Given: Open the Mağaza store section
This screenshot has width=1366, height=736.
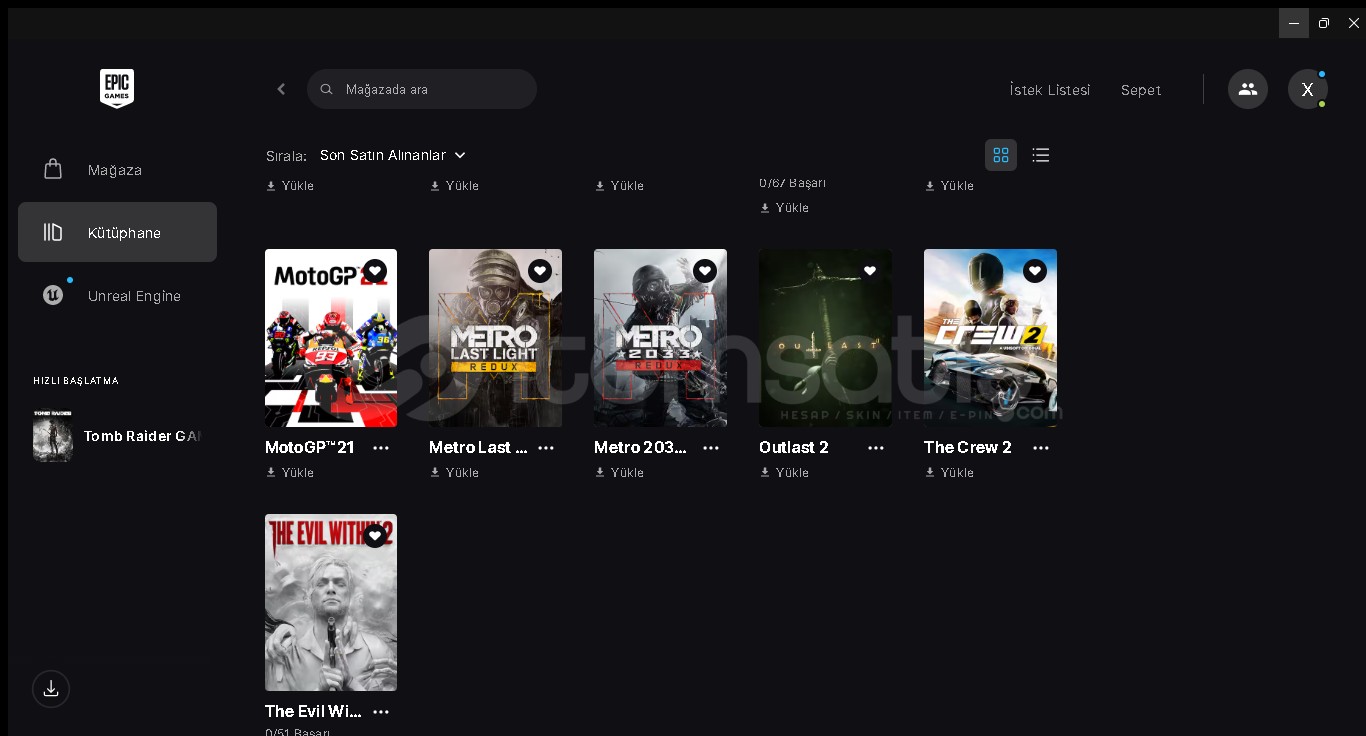Looking at the screenshot, I should click(117, 170).
